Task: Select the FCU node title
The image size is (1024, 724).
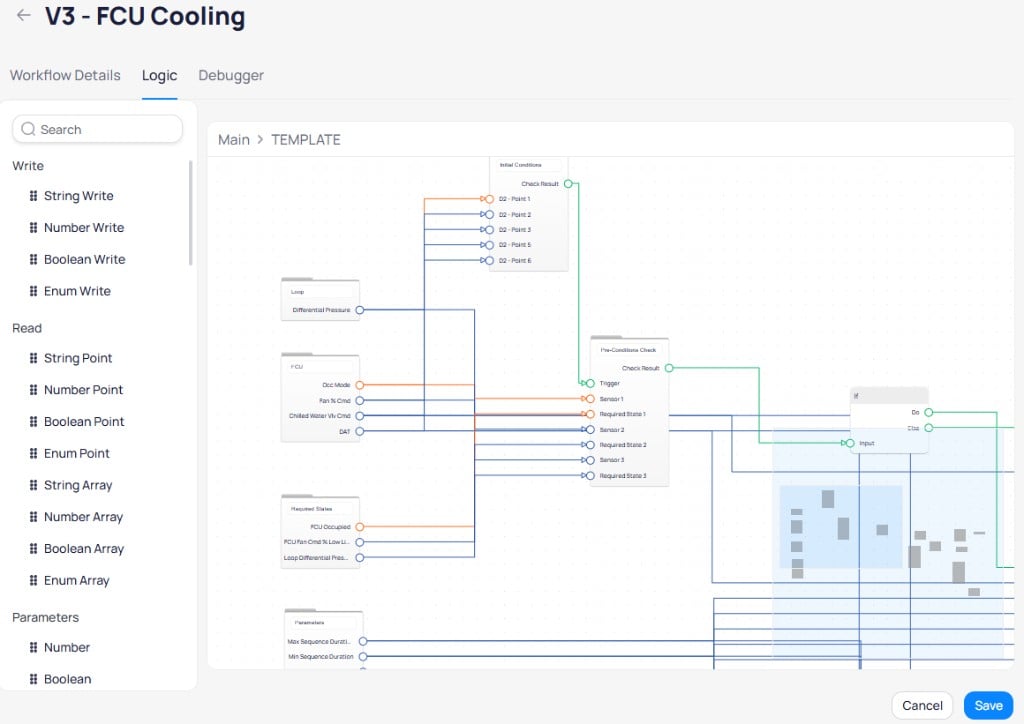Action: pyautogui.click(x=297, y=367)
